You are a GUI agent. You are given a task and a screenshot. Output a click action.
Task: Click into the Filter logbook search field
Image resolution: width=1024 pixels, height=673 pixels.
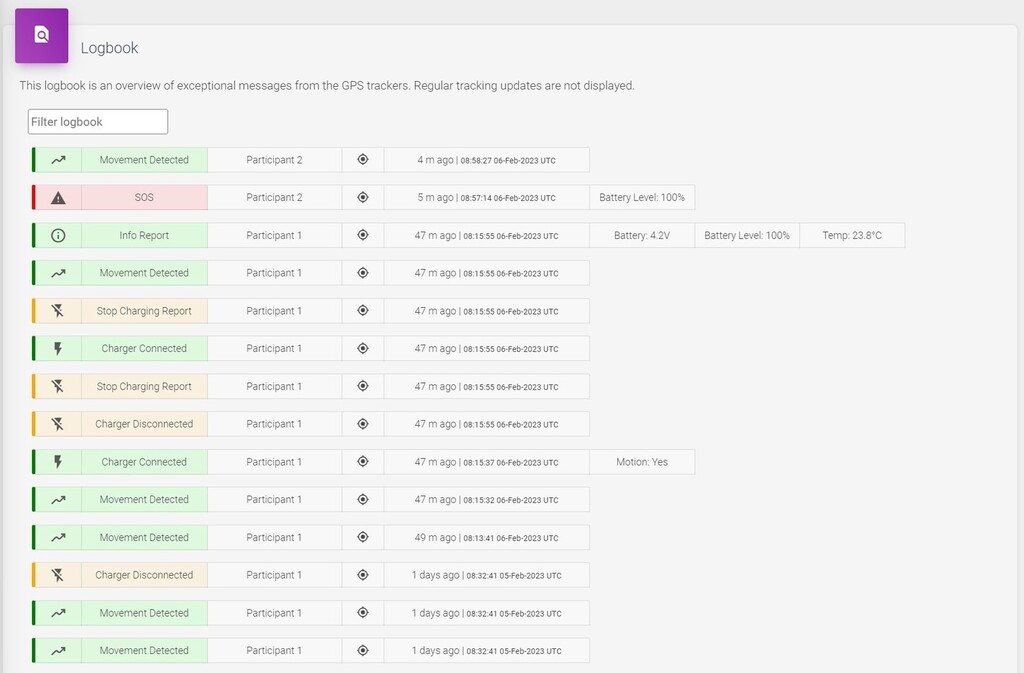coord(97,121)
